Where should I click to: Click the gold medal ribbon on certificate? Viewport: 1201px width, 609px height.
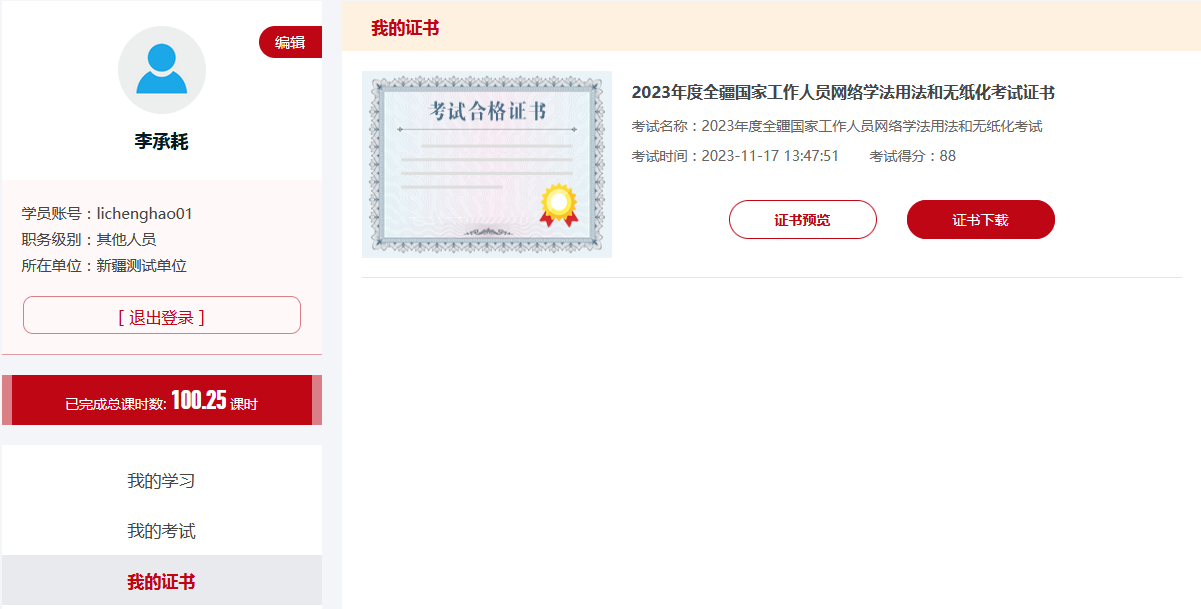click(x=559, y=205)
